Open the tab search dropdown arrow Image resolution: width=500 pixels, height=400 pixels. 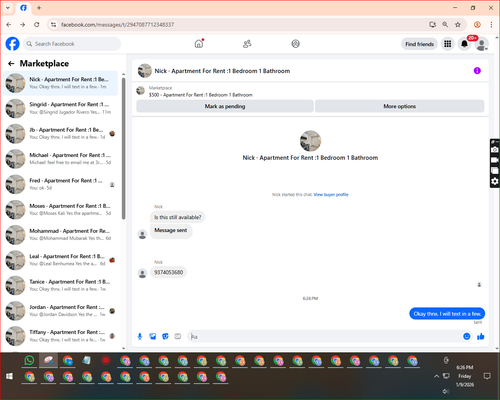pos(8,8)
